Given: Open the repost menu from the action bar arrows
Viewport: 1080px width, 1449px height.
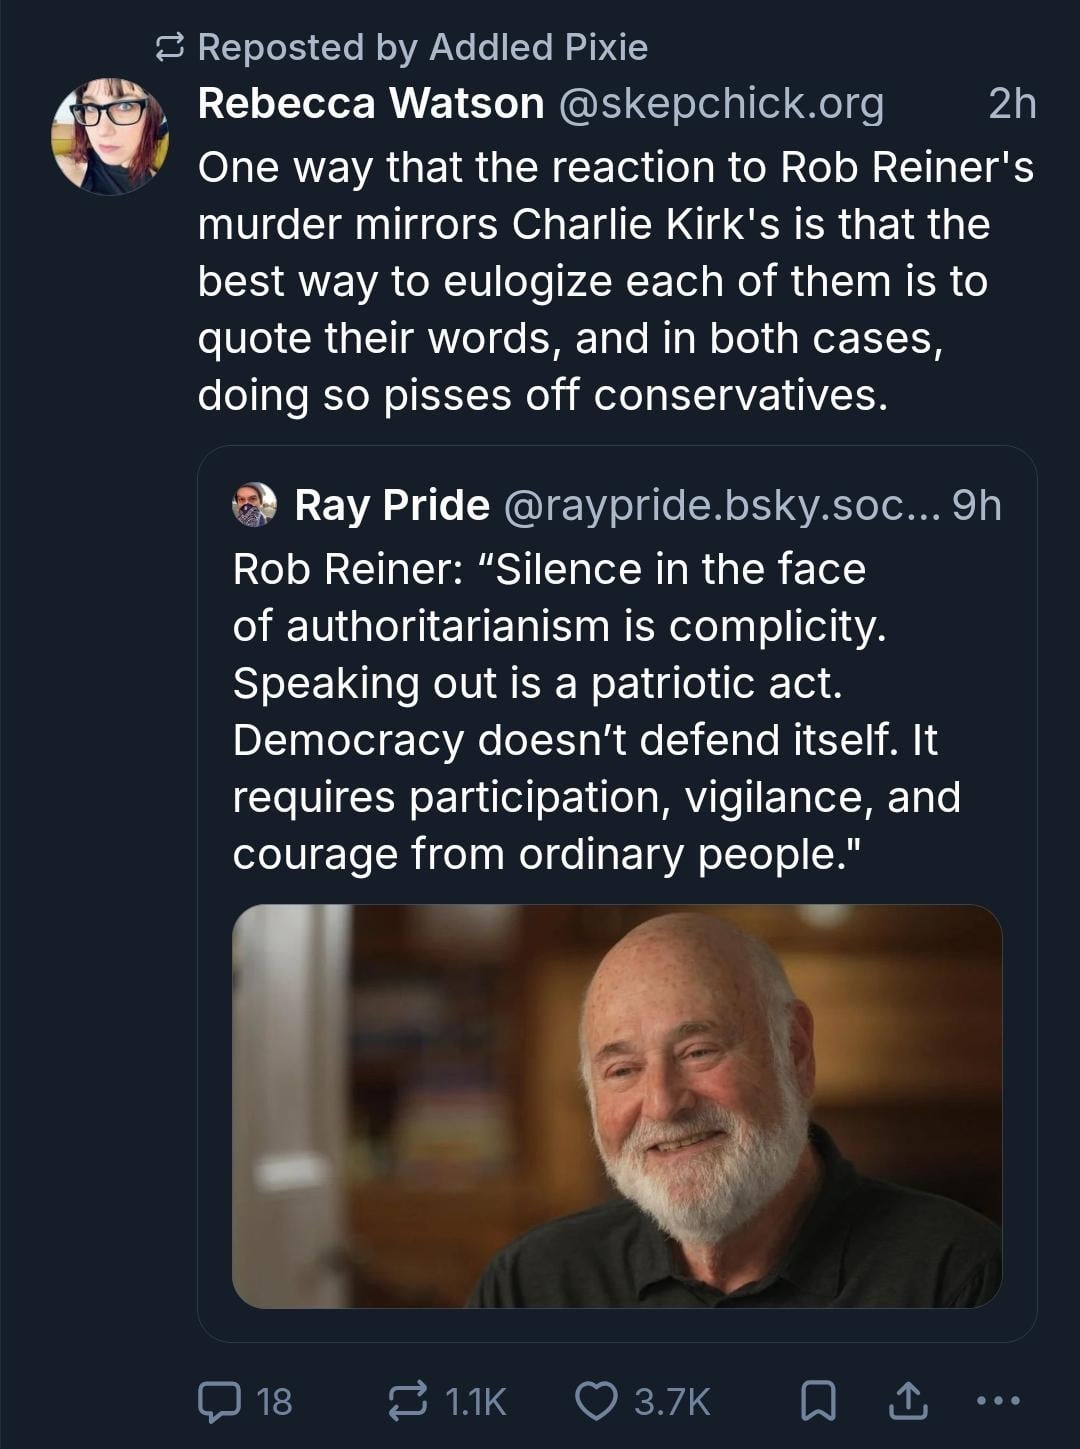Looking at the screenshot, I should (x=408, y=1400).
